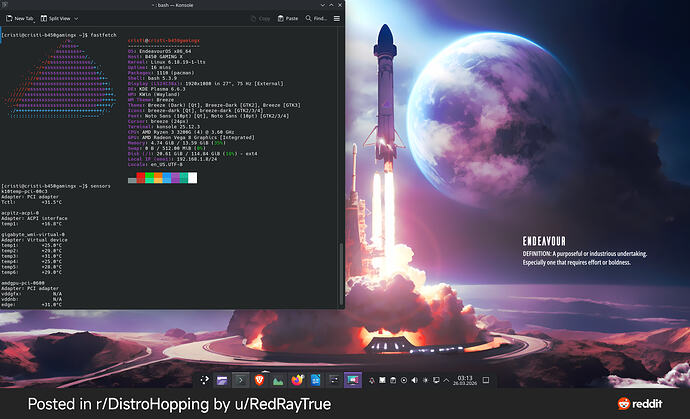Click the acpitz-acpi-0 sensor heading
690x419 pixels.
(20, 213)
